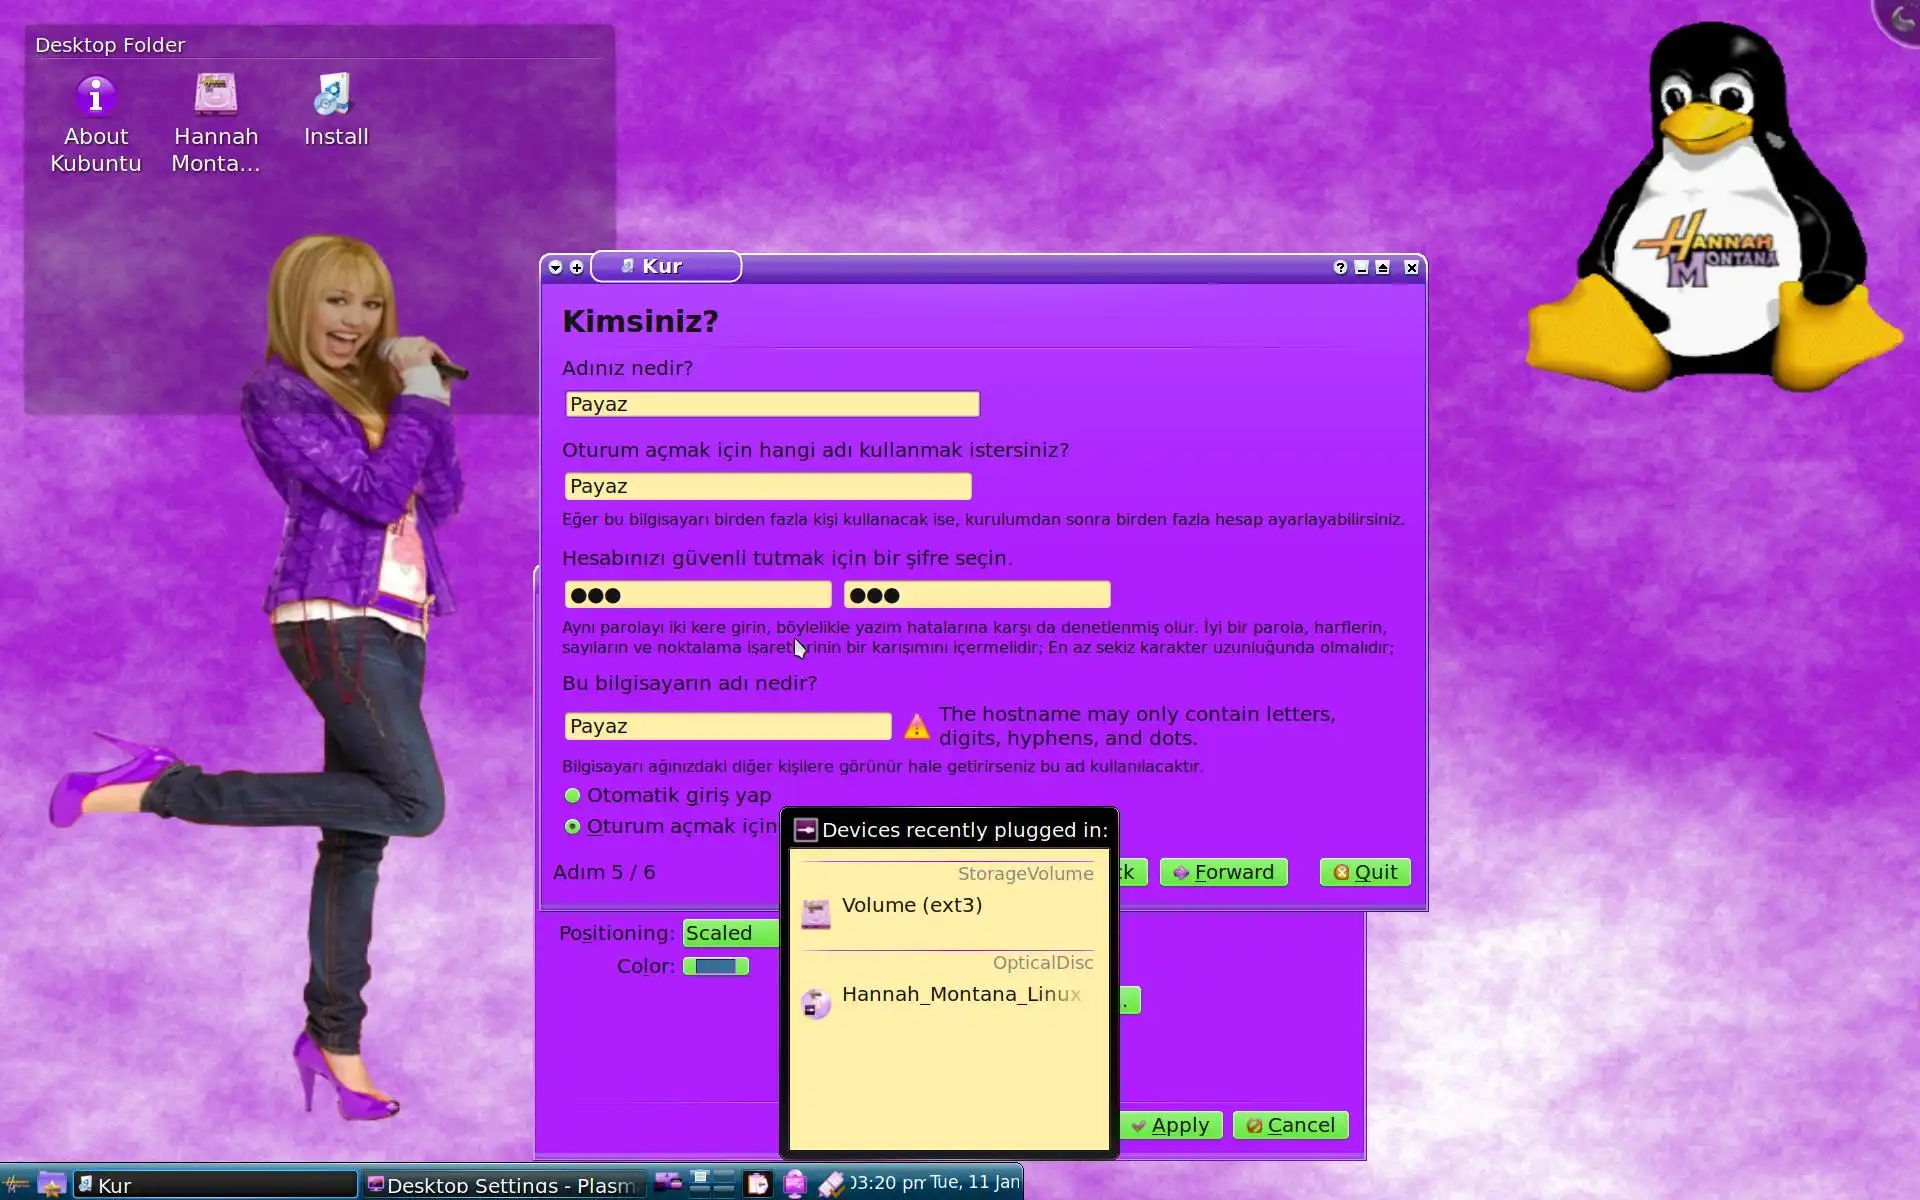Open the Color picker swatch

(716, 966)
